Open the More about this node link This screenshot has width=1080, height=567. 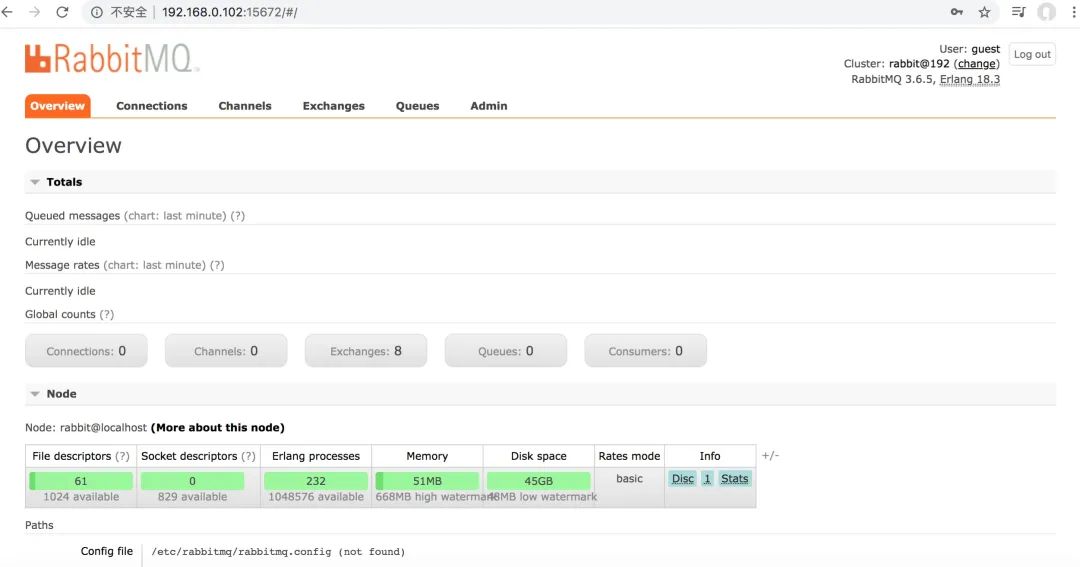(217, 428)
